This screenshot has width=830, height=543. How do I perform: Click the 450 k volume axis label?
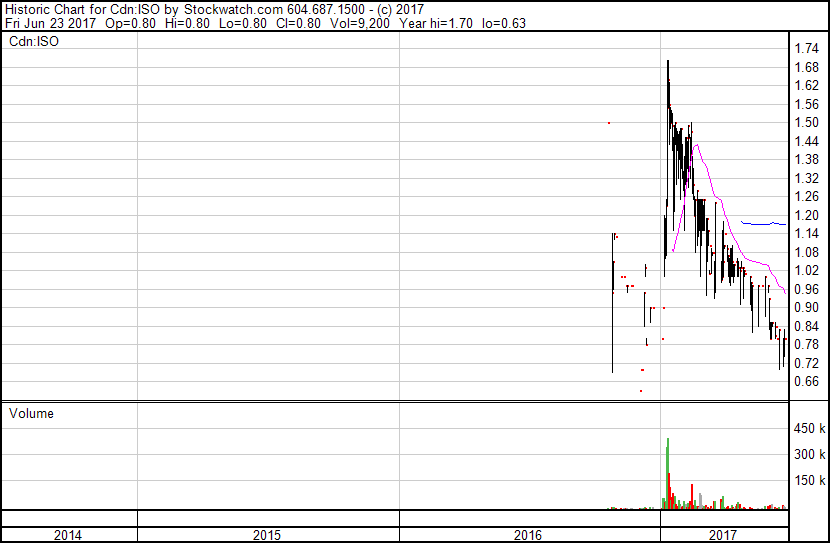808,429
